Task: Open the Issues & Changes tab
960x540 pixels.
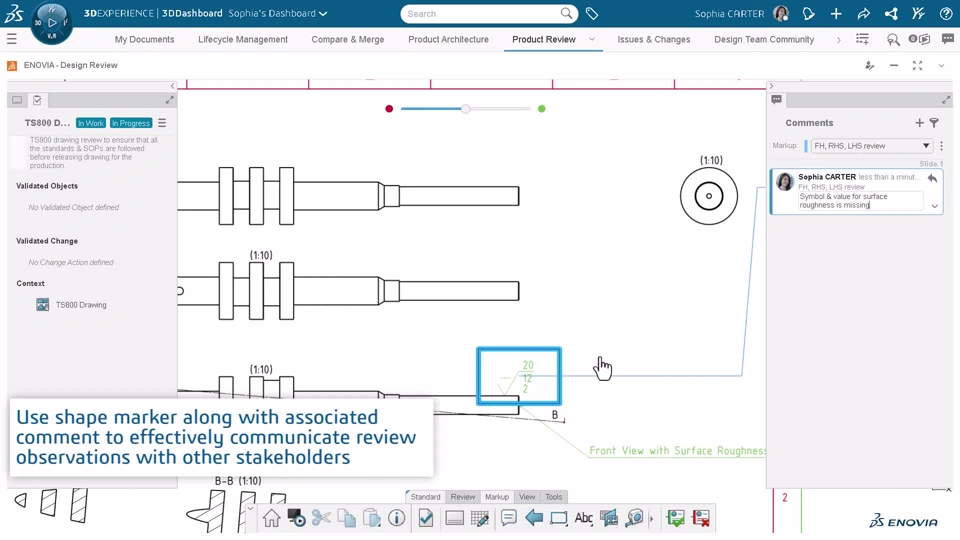Action: click(653, 39)
